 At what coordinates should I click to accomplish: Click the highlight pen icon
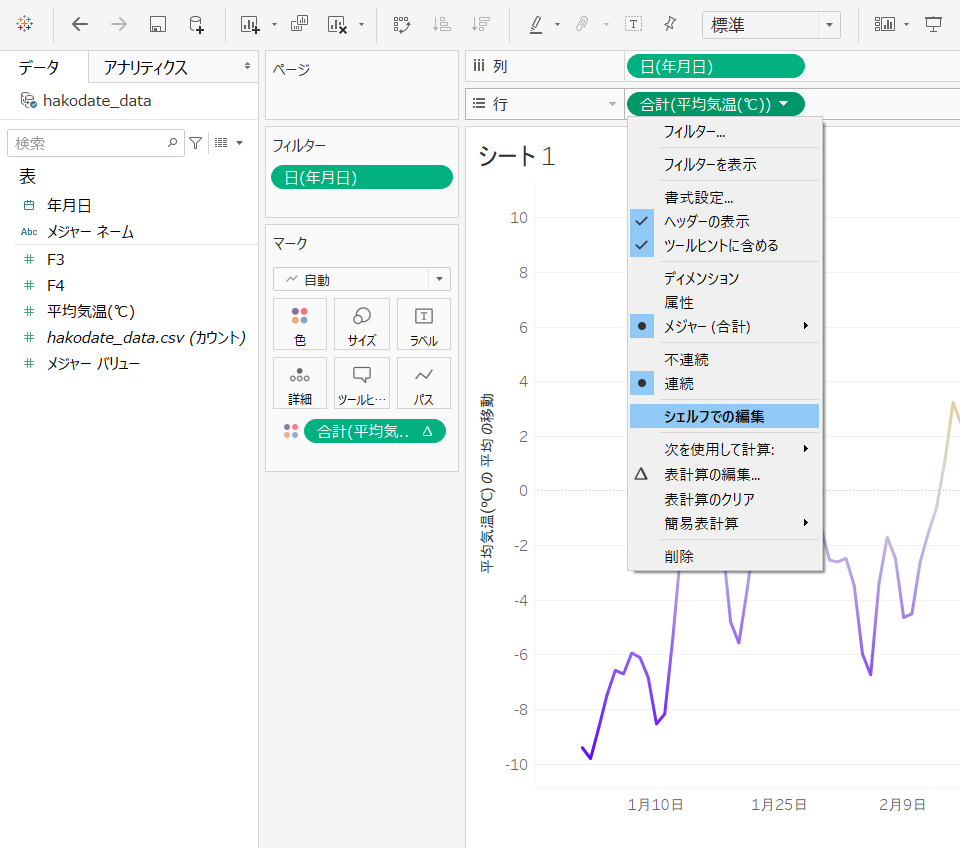536,24
